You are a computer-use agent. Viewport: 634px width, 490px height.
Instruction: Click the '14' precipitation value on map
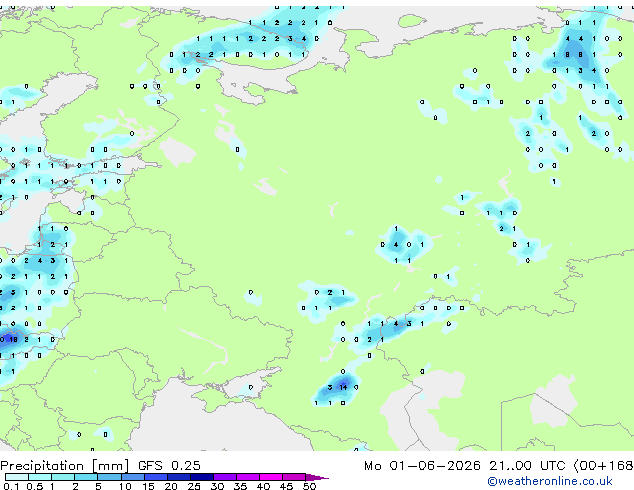[343, 387]
